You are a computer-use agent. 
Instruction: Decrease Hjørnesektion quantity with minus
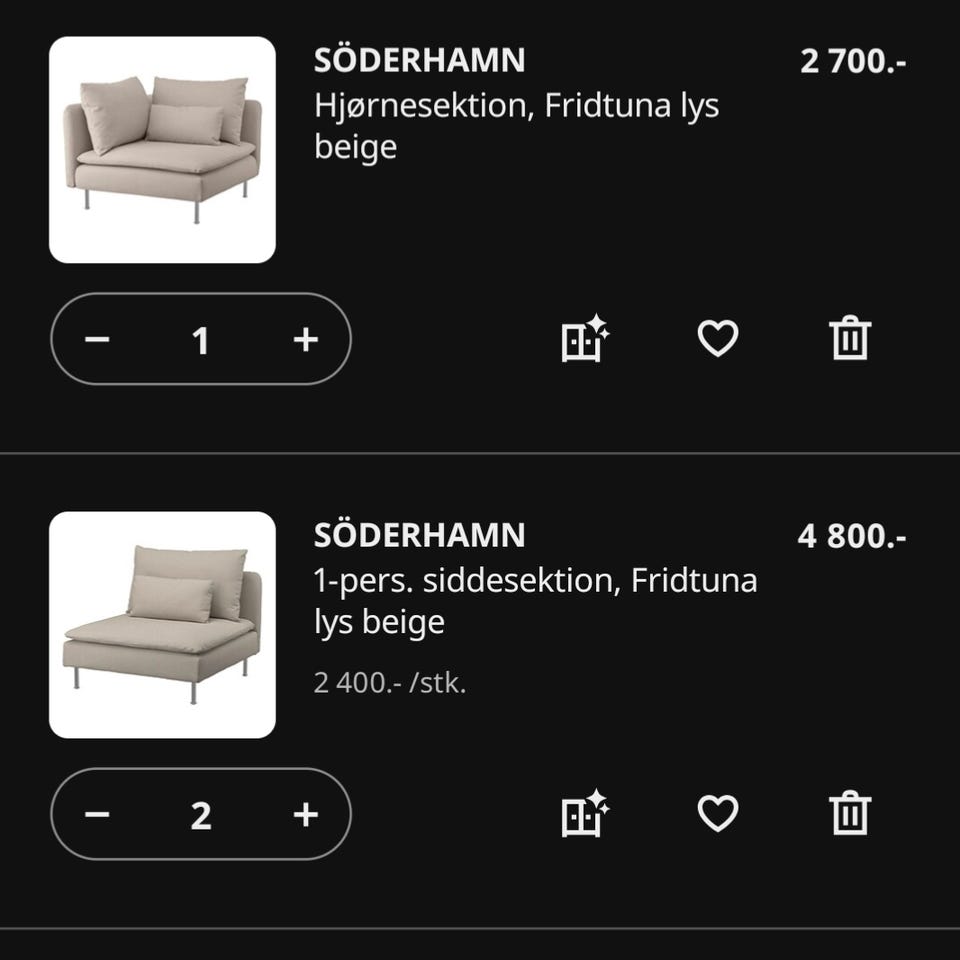(x=97, y=340)
